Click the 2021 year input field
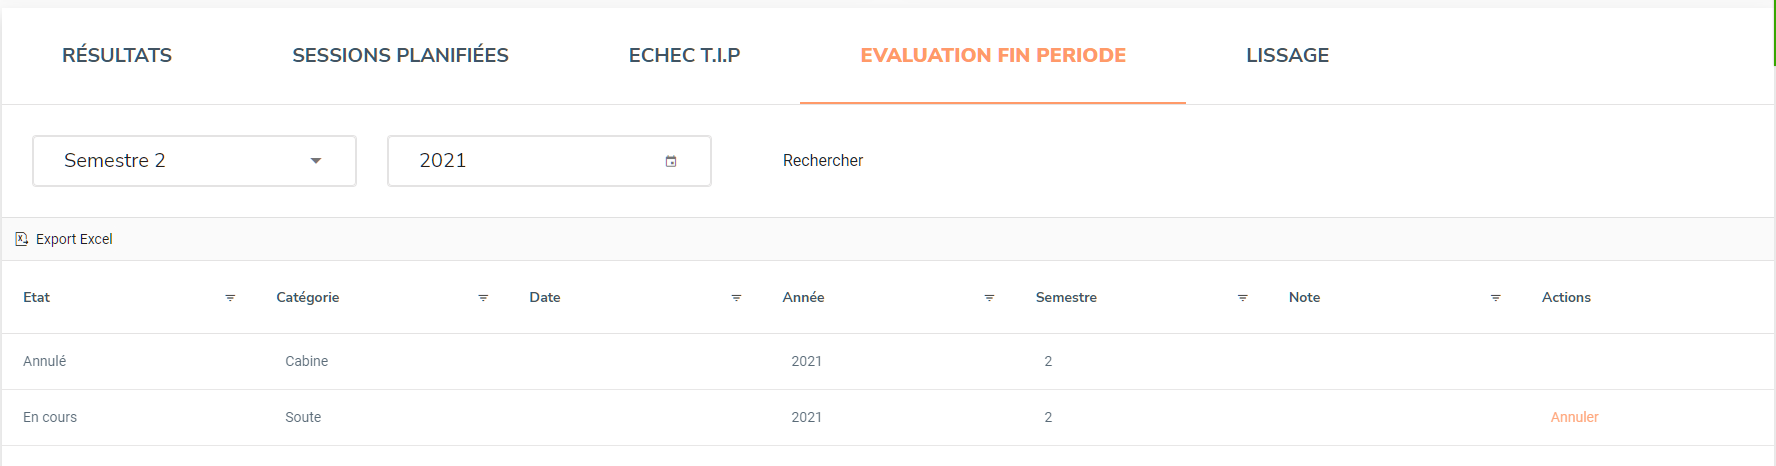Image resolution: width=1776 pixels, height=466 pixels. (x=549, y=161)
